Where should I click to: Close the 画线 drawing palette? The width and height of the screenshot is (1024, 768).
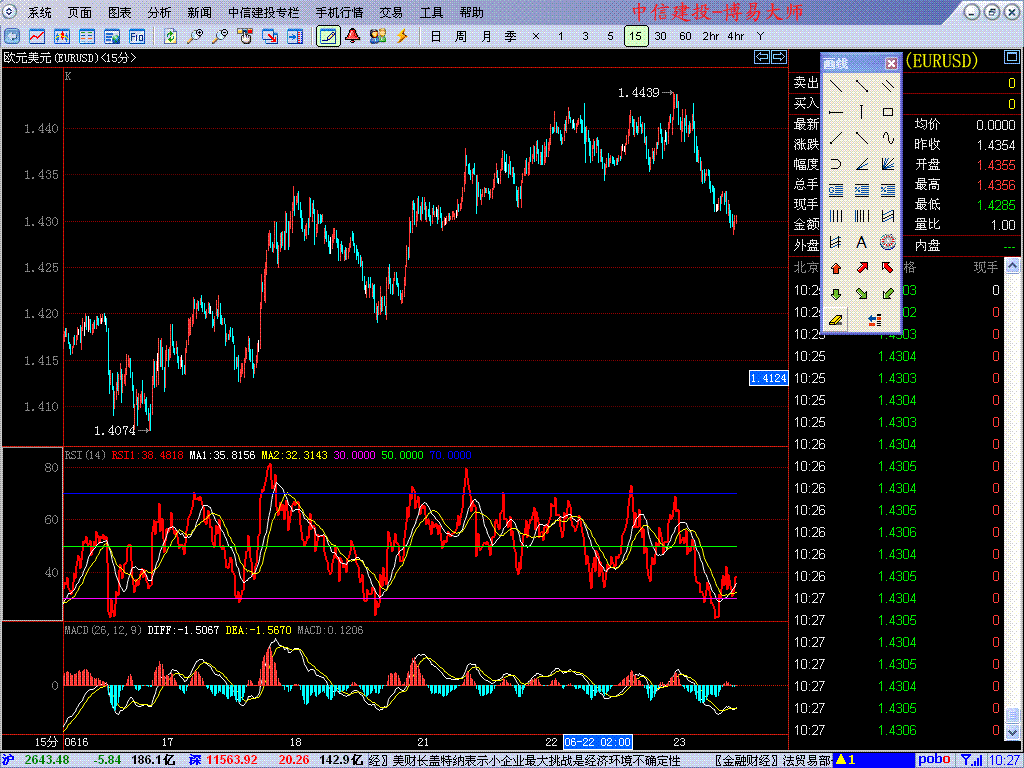[891, 63]
